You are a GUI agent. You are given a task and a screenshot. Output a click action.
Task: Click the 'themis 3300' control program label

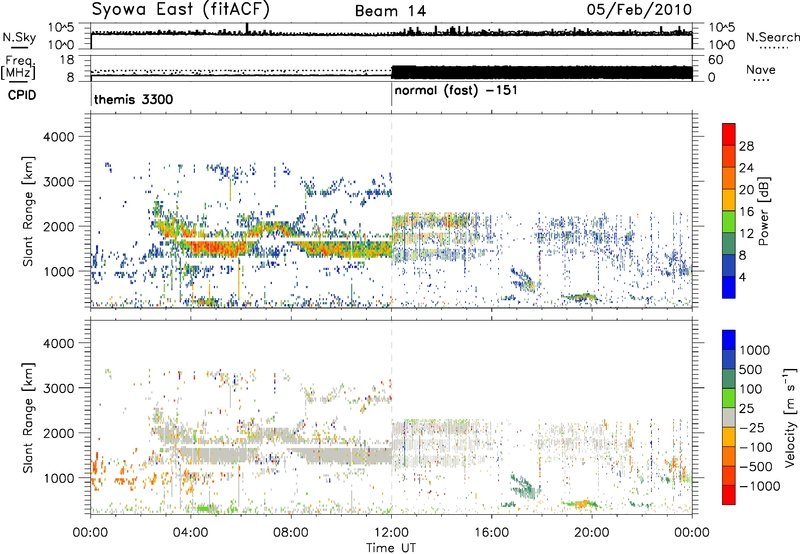134,99
